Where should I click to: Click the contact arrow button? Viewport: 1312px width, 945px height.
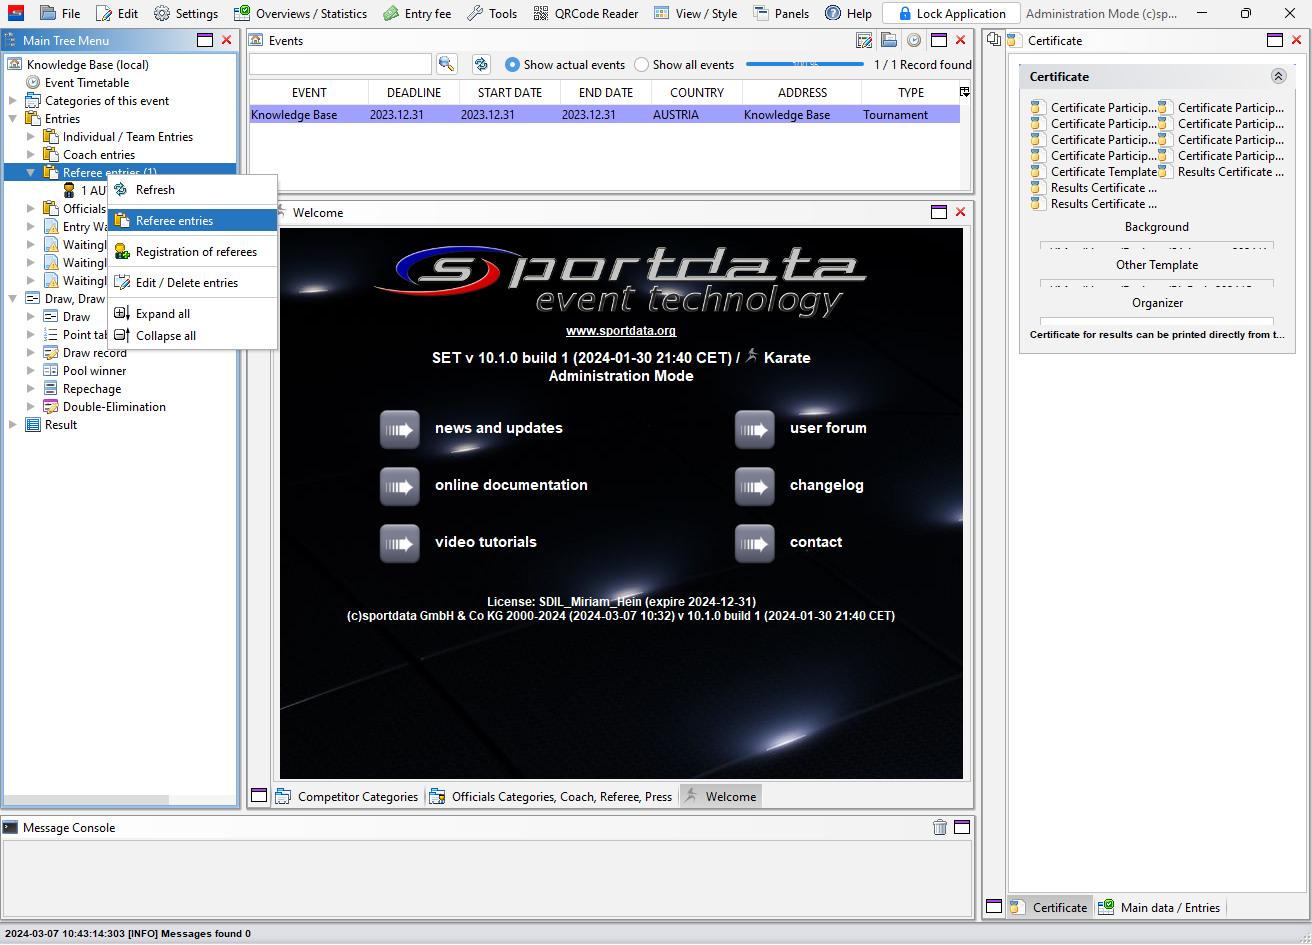[x=755, y=544]
